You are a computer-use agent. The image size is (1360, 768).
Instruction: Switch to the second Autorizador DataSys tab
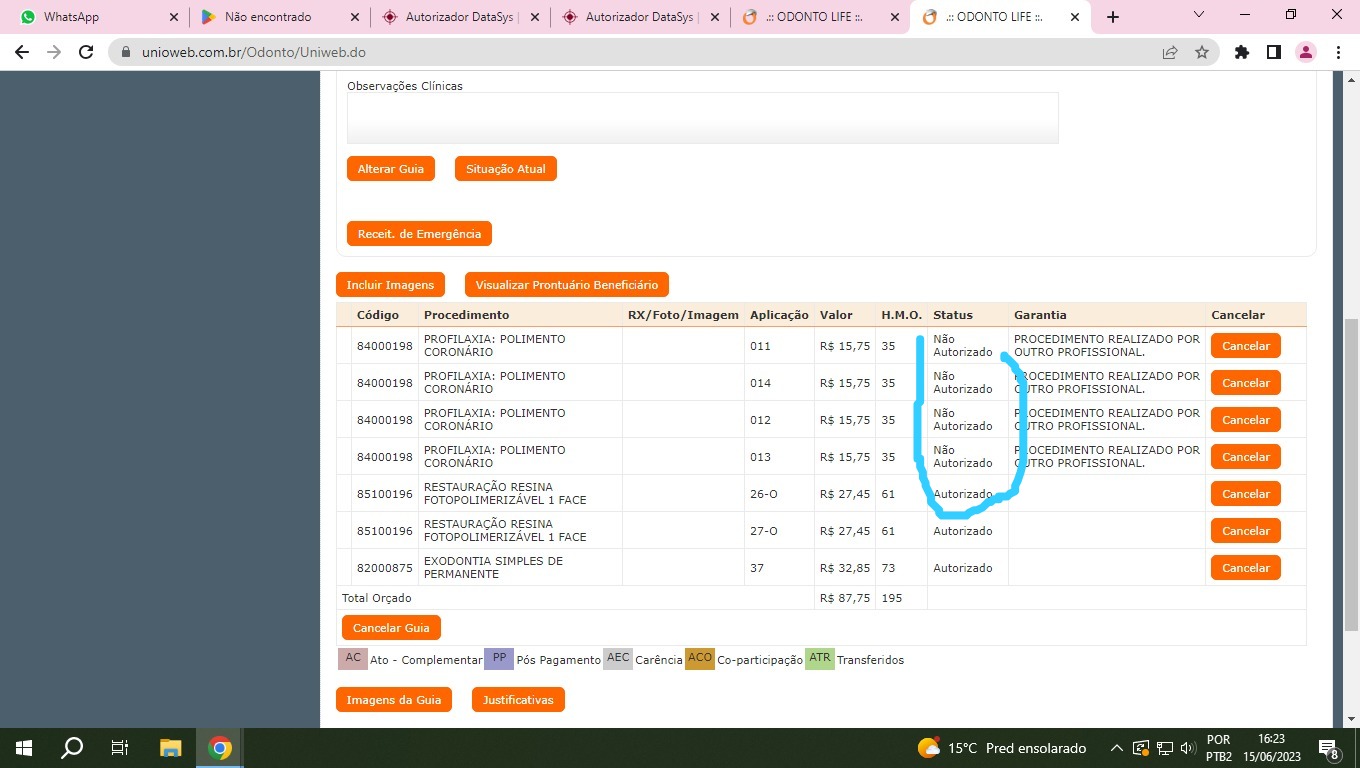(x=640, y=17)
